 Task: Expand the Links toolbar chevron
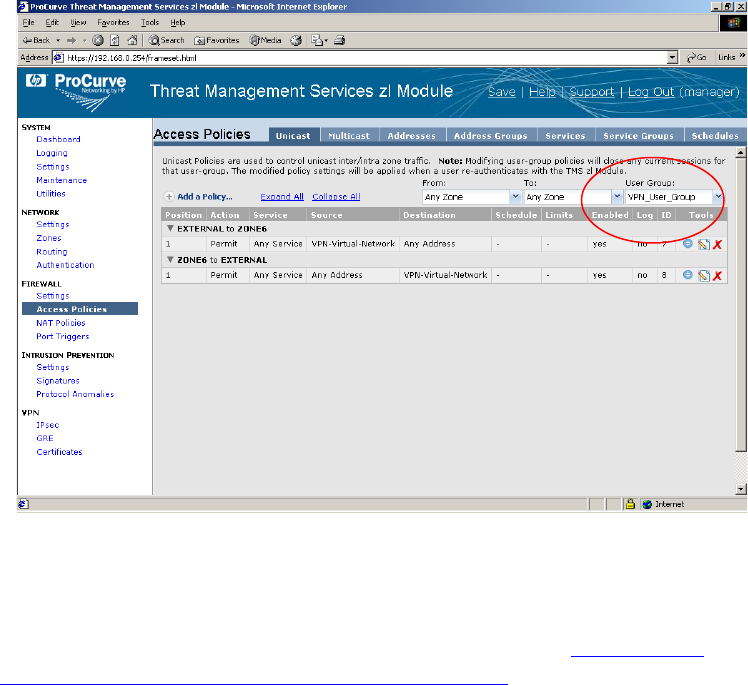(742, 56)
